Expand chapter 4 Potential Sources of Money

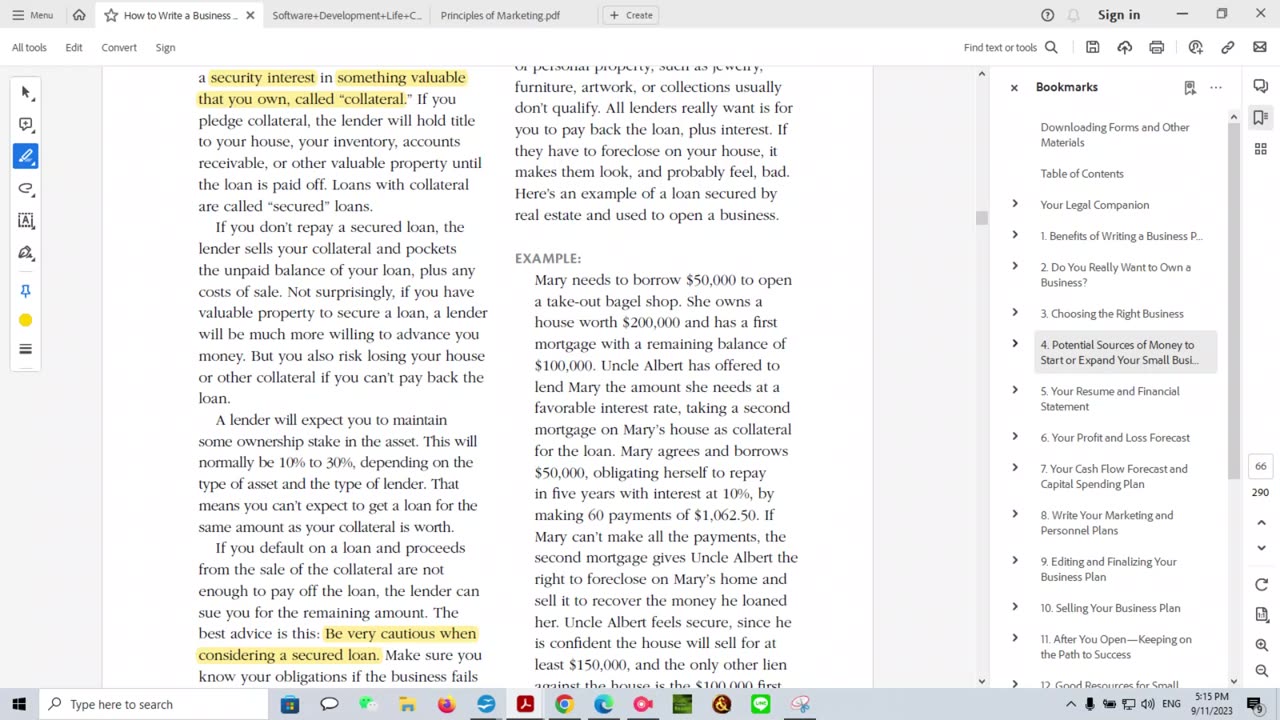(1015, 344)
